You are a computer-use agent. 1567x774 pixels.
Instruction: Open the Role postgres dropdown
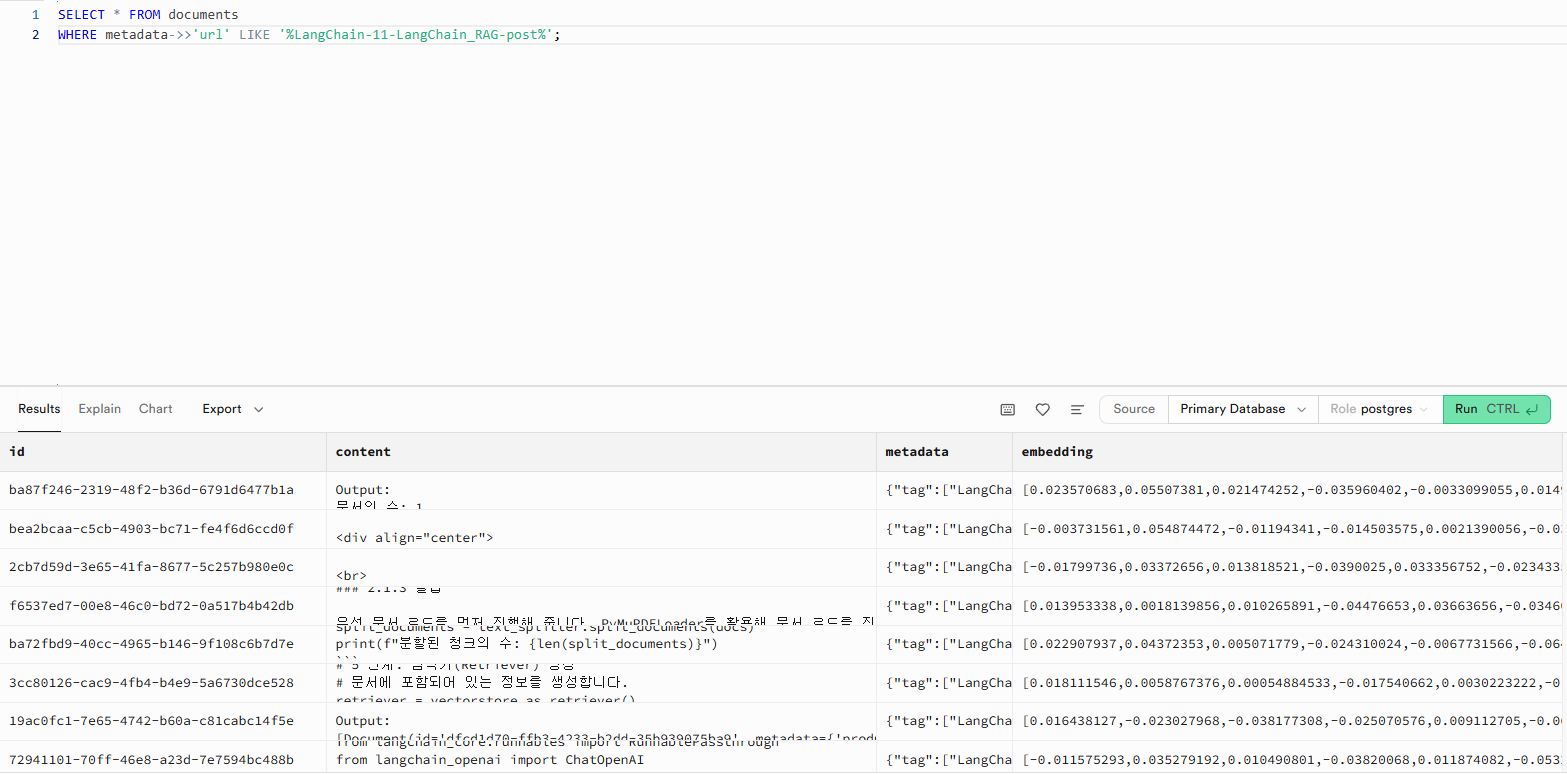tap(1379, 409)
